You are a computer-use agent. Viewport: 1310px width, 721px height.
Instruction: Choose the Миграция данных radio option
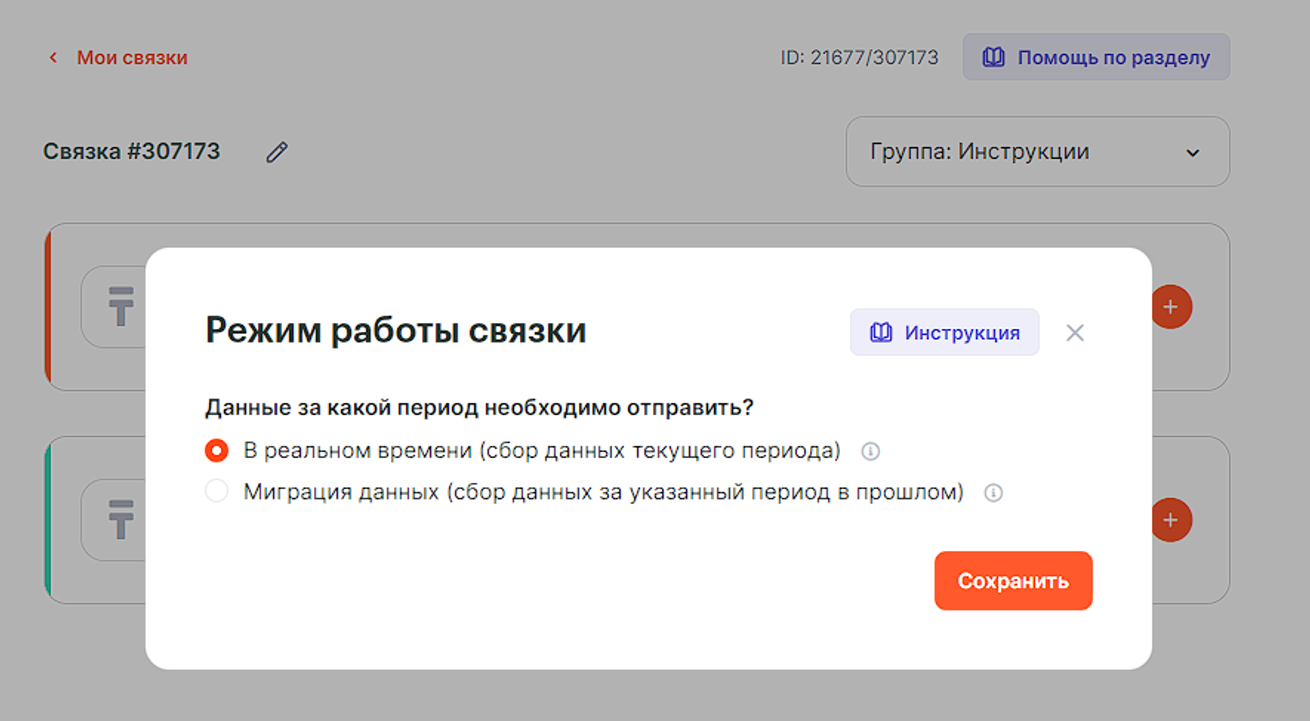[x=217, y=492]
